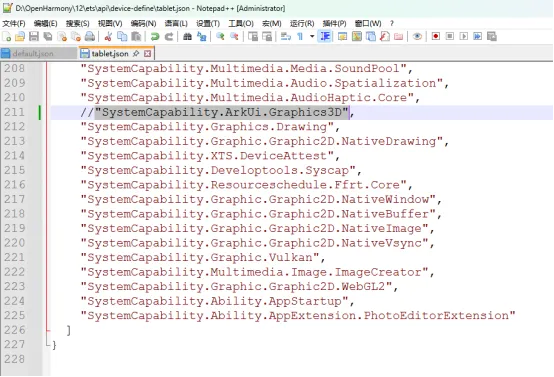Click the Document List toolbar icon
Viewport: 554px width, 377px height.
[371, 36]
